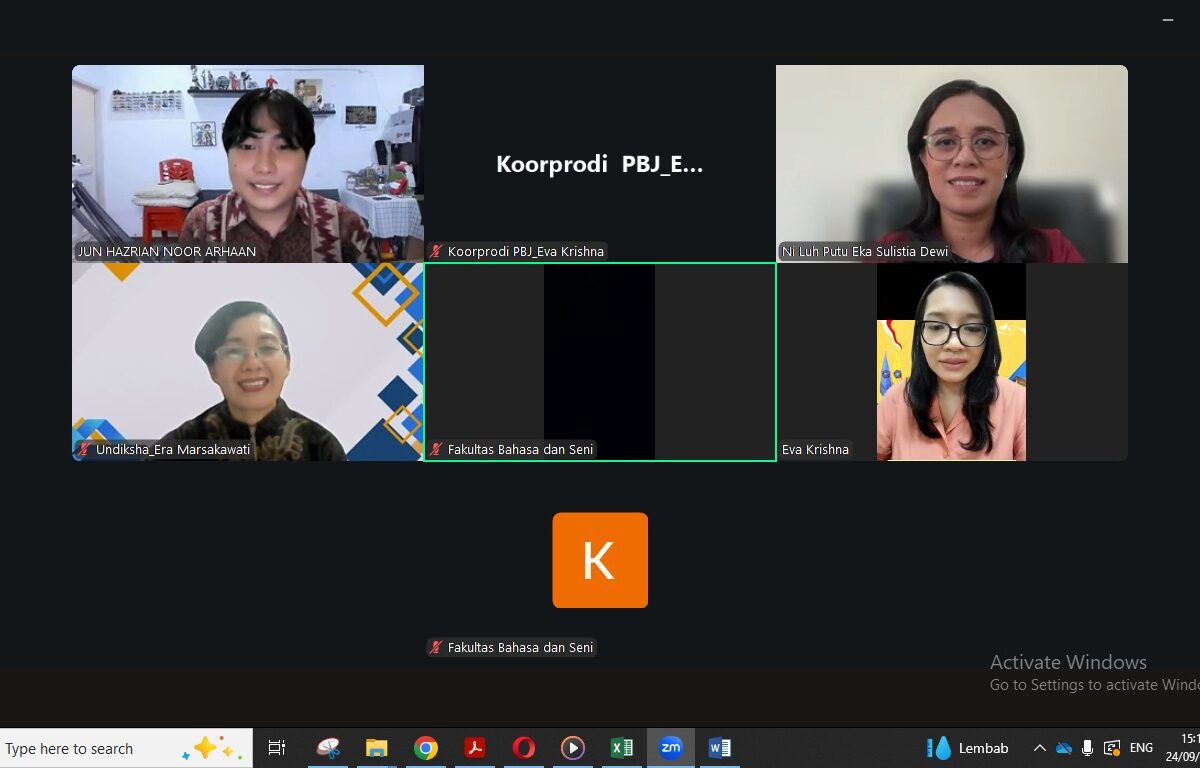Open the Lembab weather widget
The width and height of the screenshot is (1200, 768).
pyautogui.click(x=968, y=748)
